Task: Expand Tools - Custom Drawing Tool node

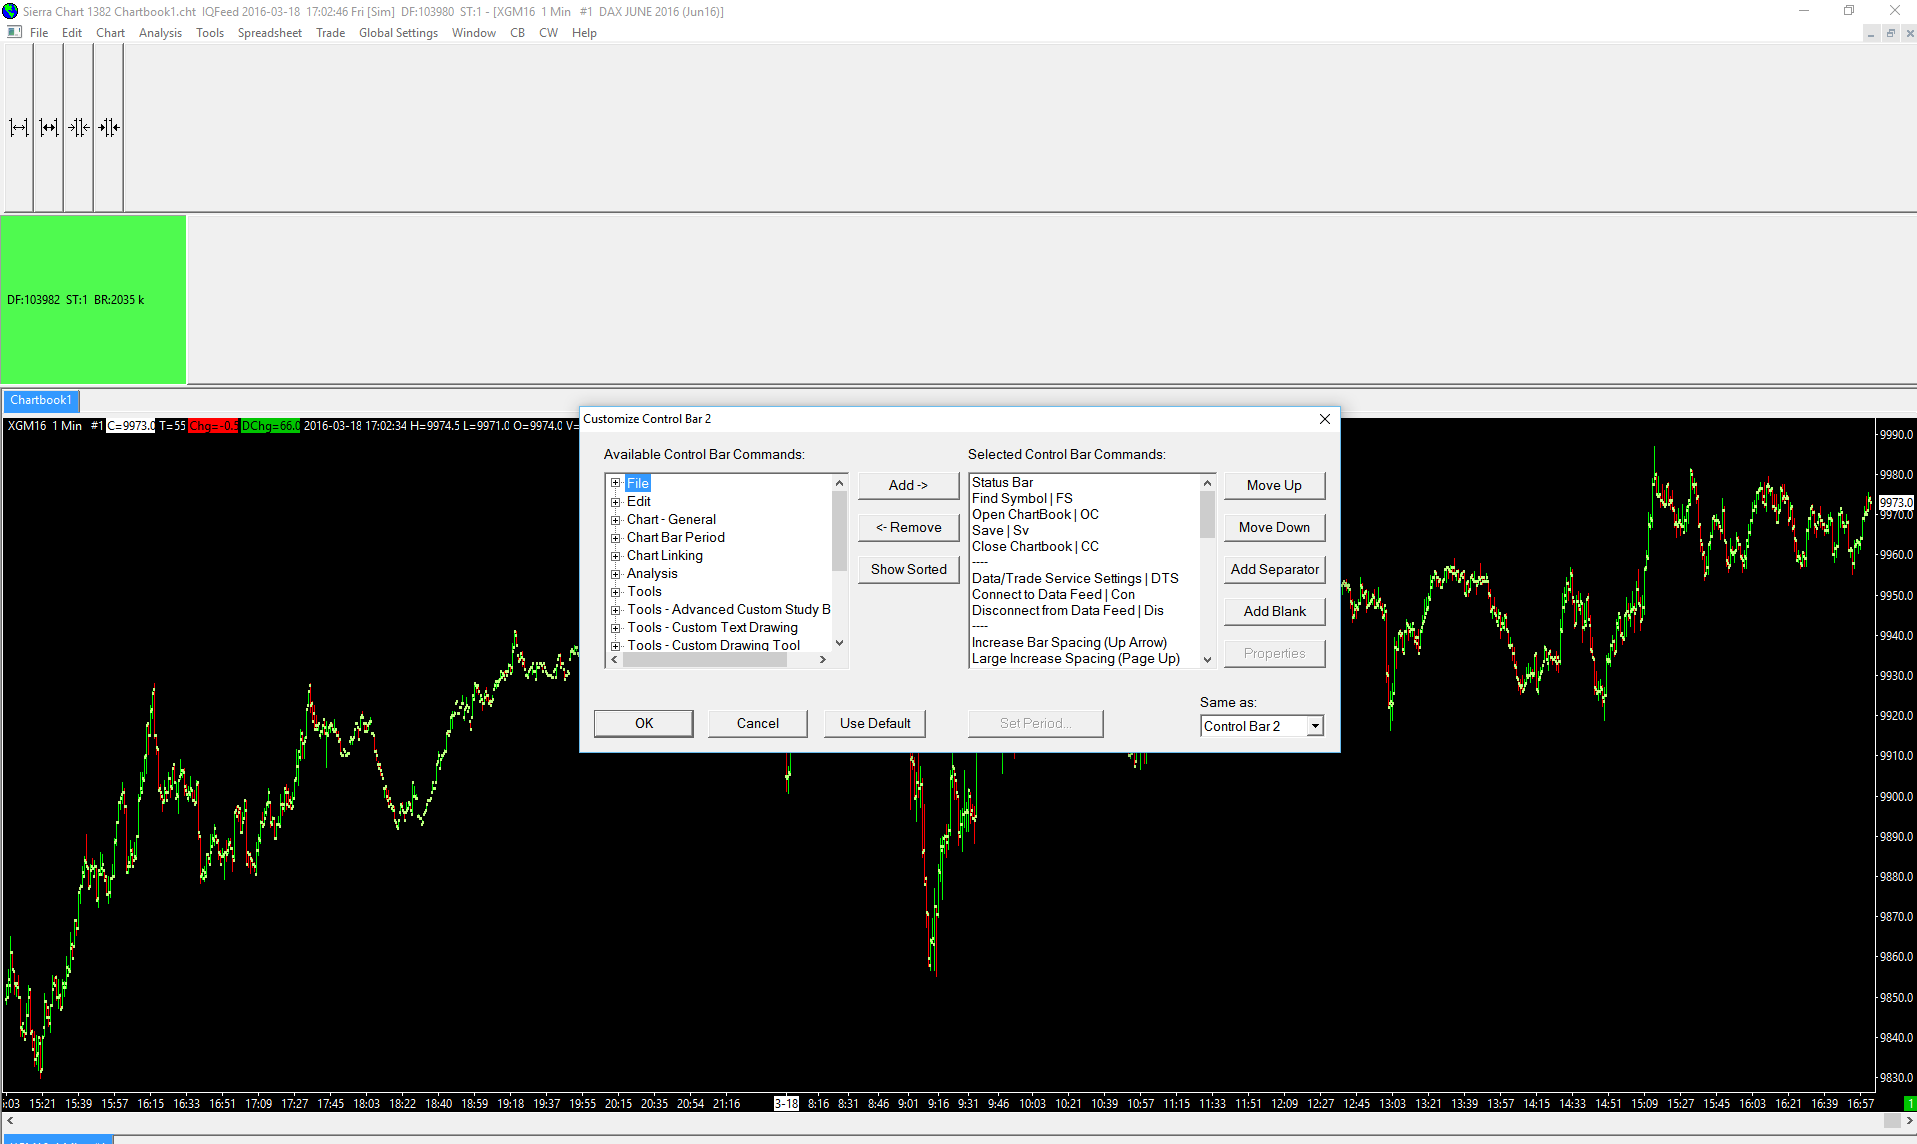Action: (616, 645)
